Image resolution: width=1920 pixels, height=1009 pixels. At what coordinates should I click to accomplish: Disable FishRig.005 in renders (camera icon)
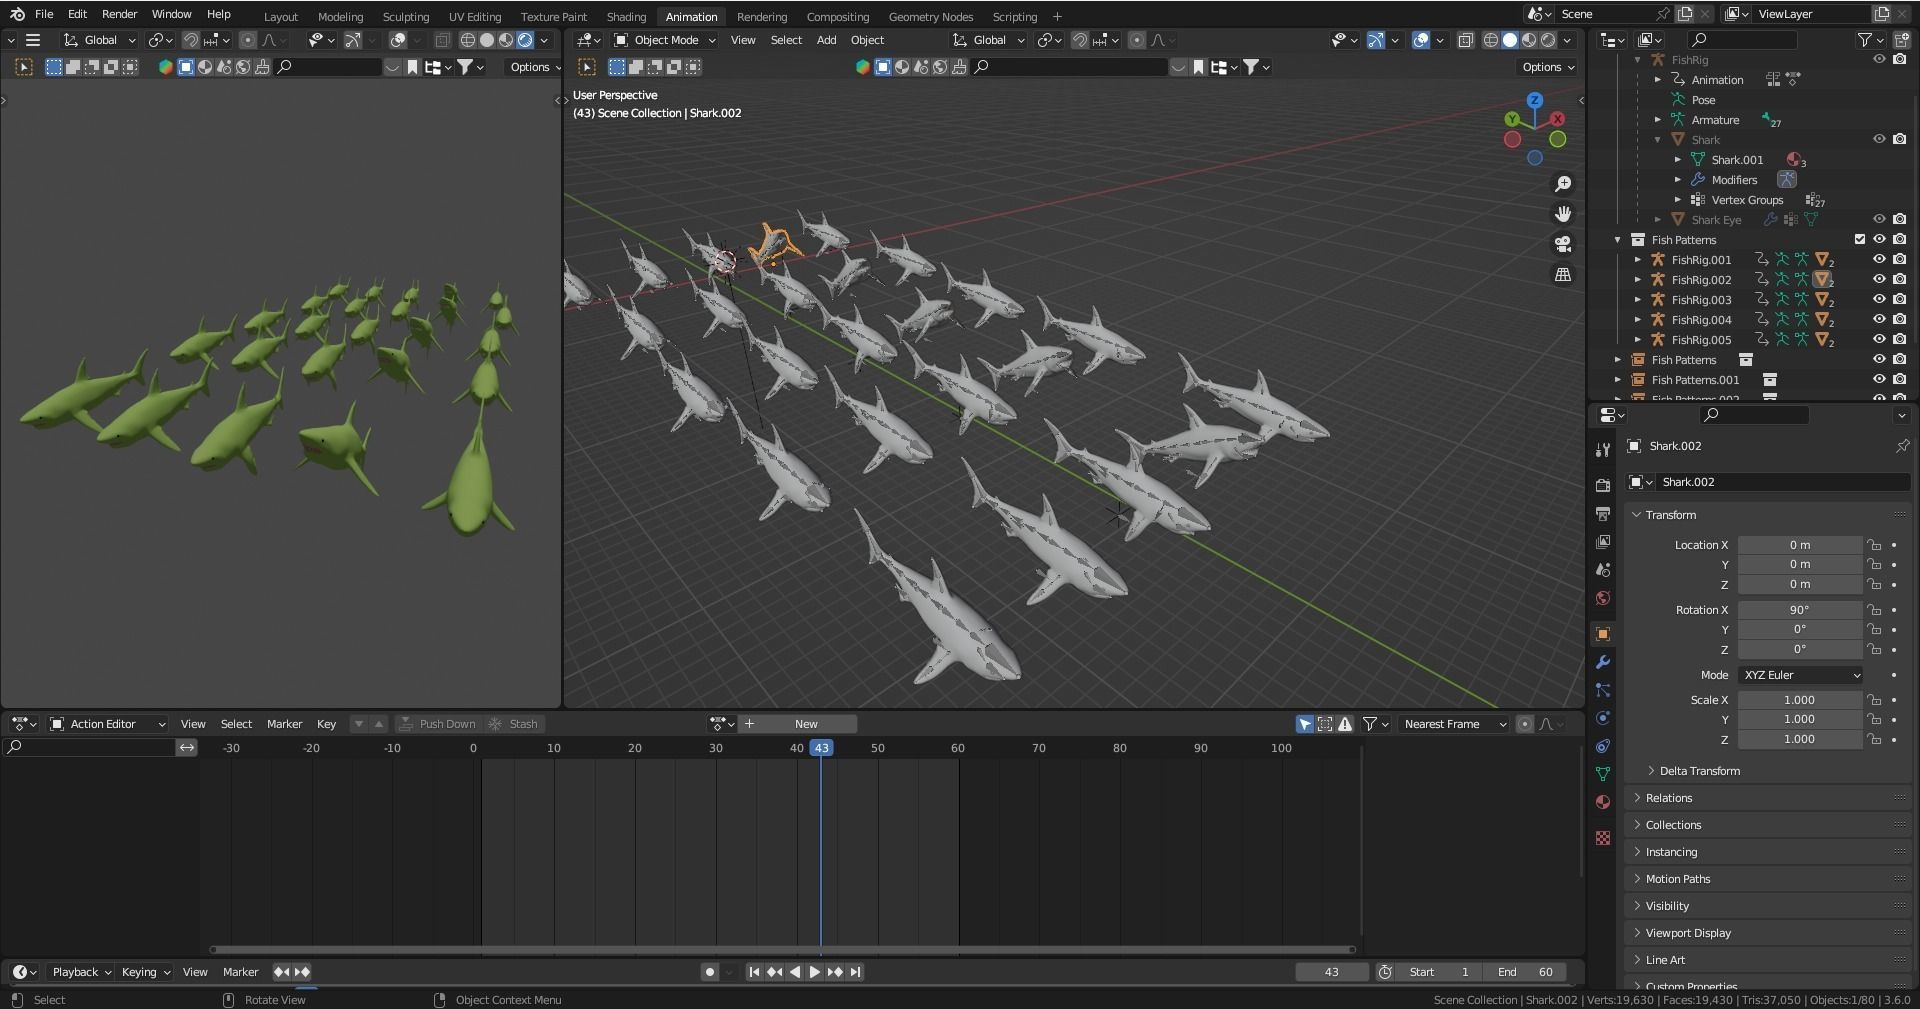pos(1899,340)
